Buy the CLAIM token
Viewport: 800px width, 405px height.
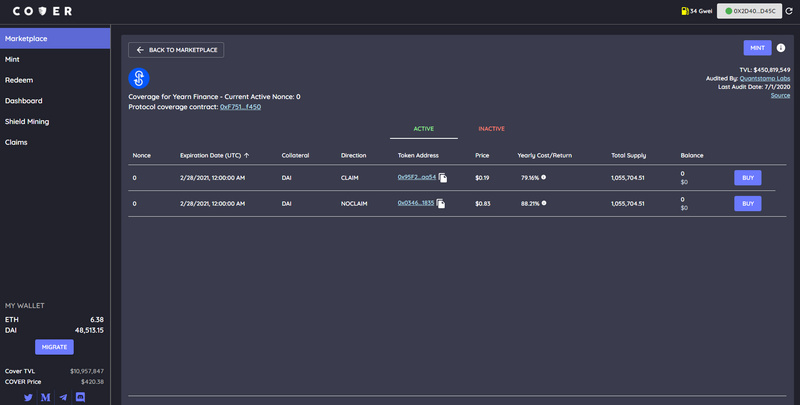click(747, 178)
